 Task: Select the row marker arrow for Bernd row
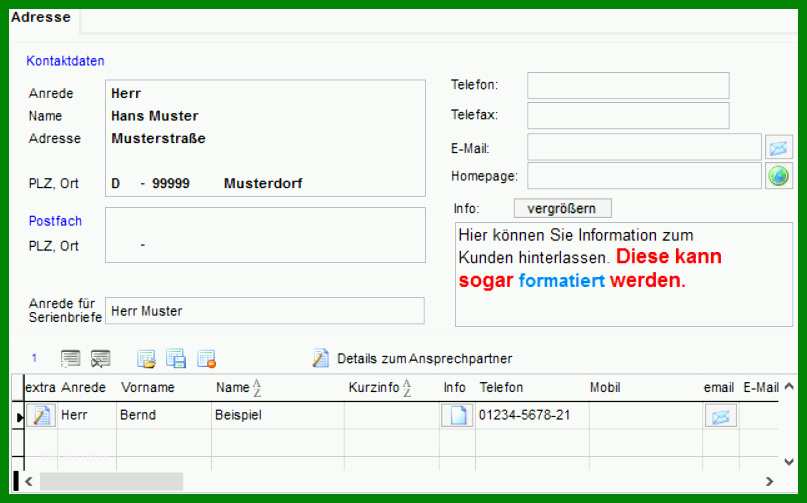click(x=19, y=417)
